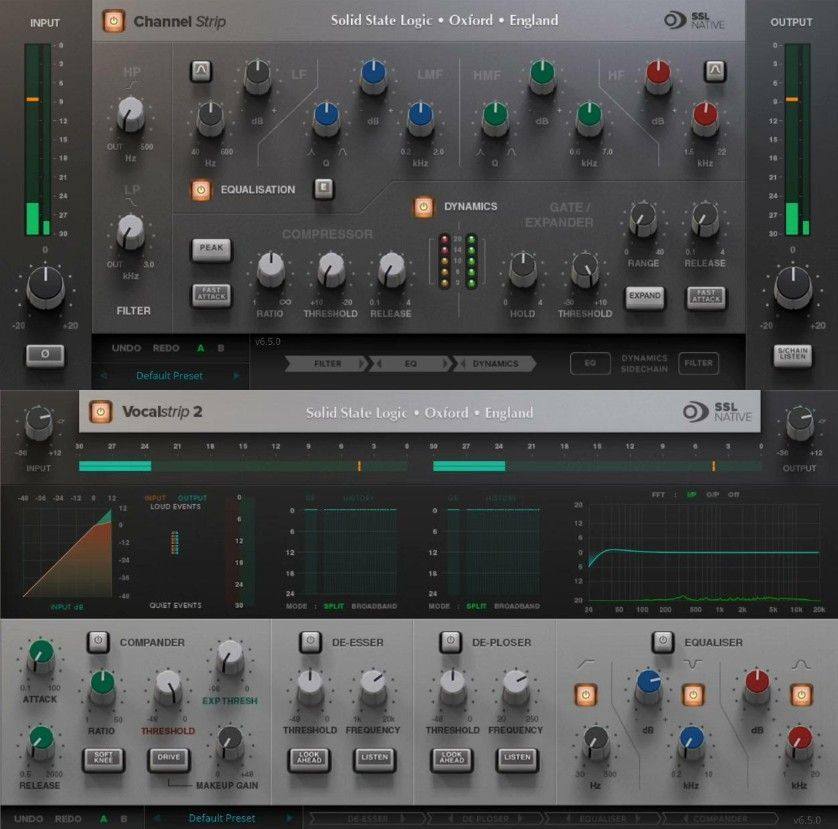This screenshot has width=838, height=829.
Task: Click the next preset arrow in Vocalstrip 2
Action: (x=289, y=817)
